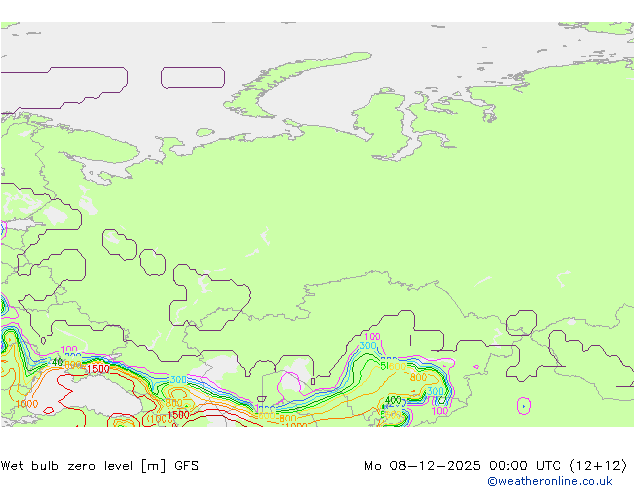This screenshot has height=490, width=634.
Task: Click the green "400" contour label
Action: 393,400
